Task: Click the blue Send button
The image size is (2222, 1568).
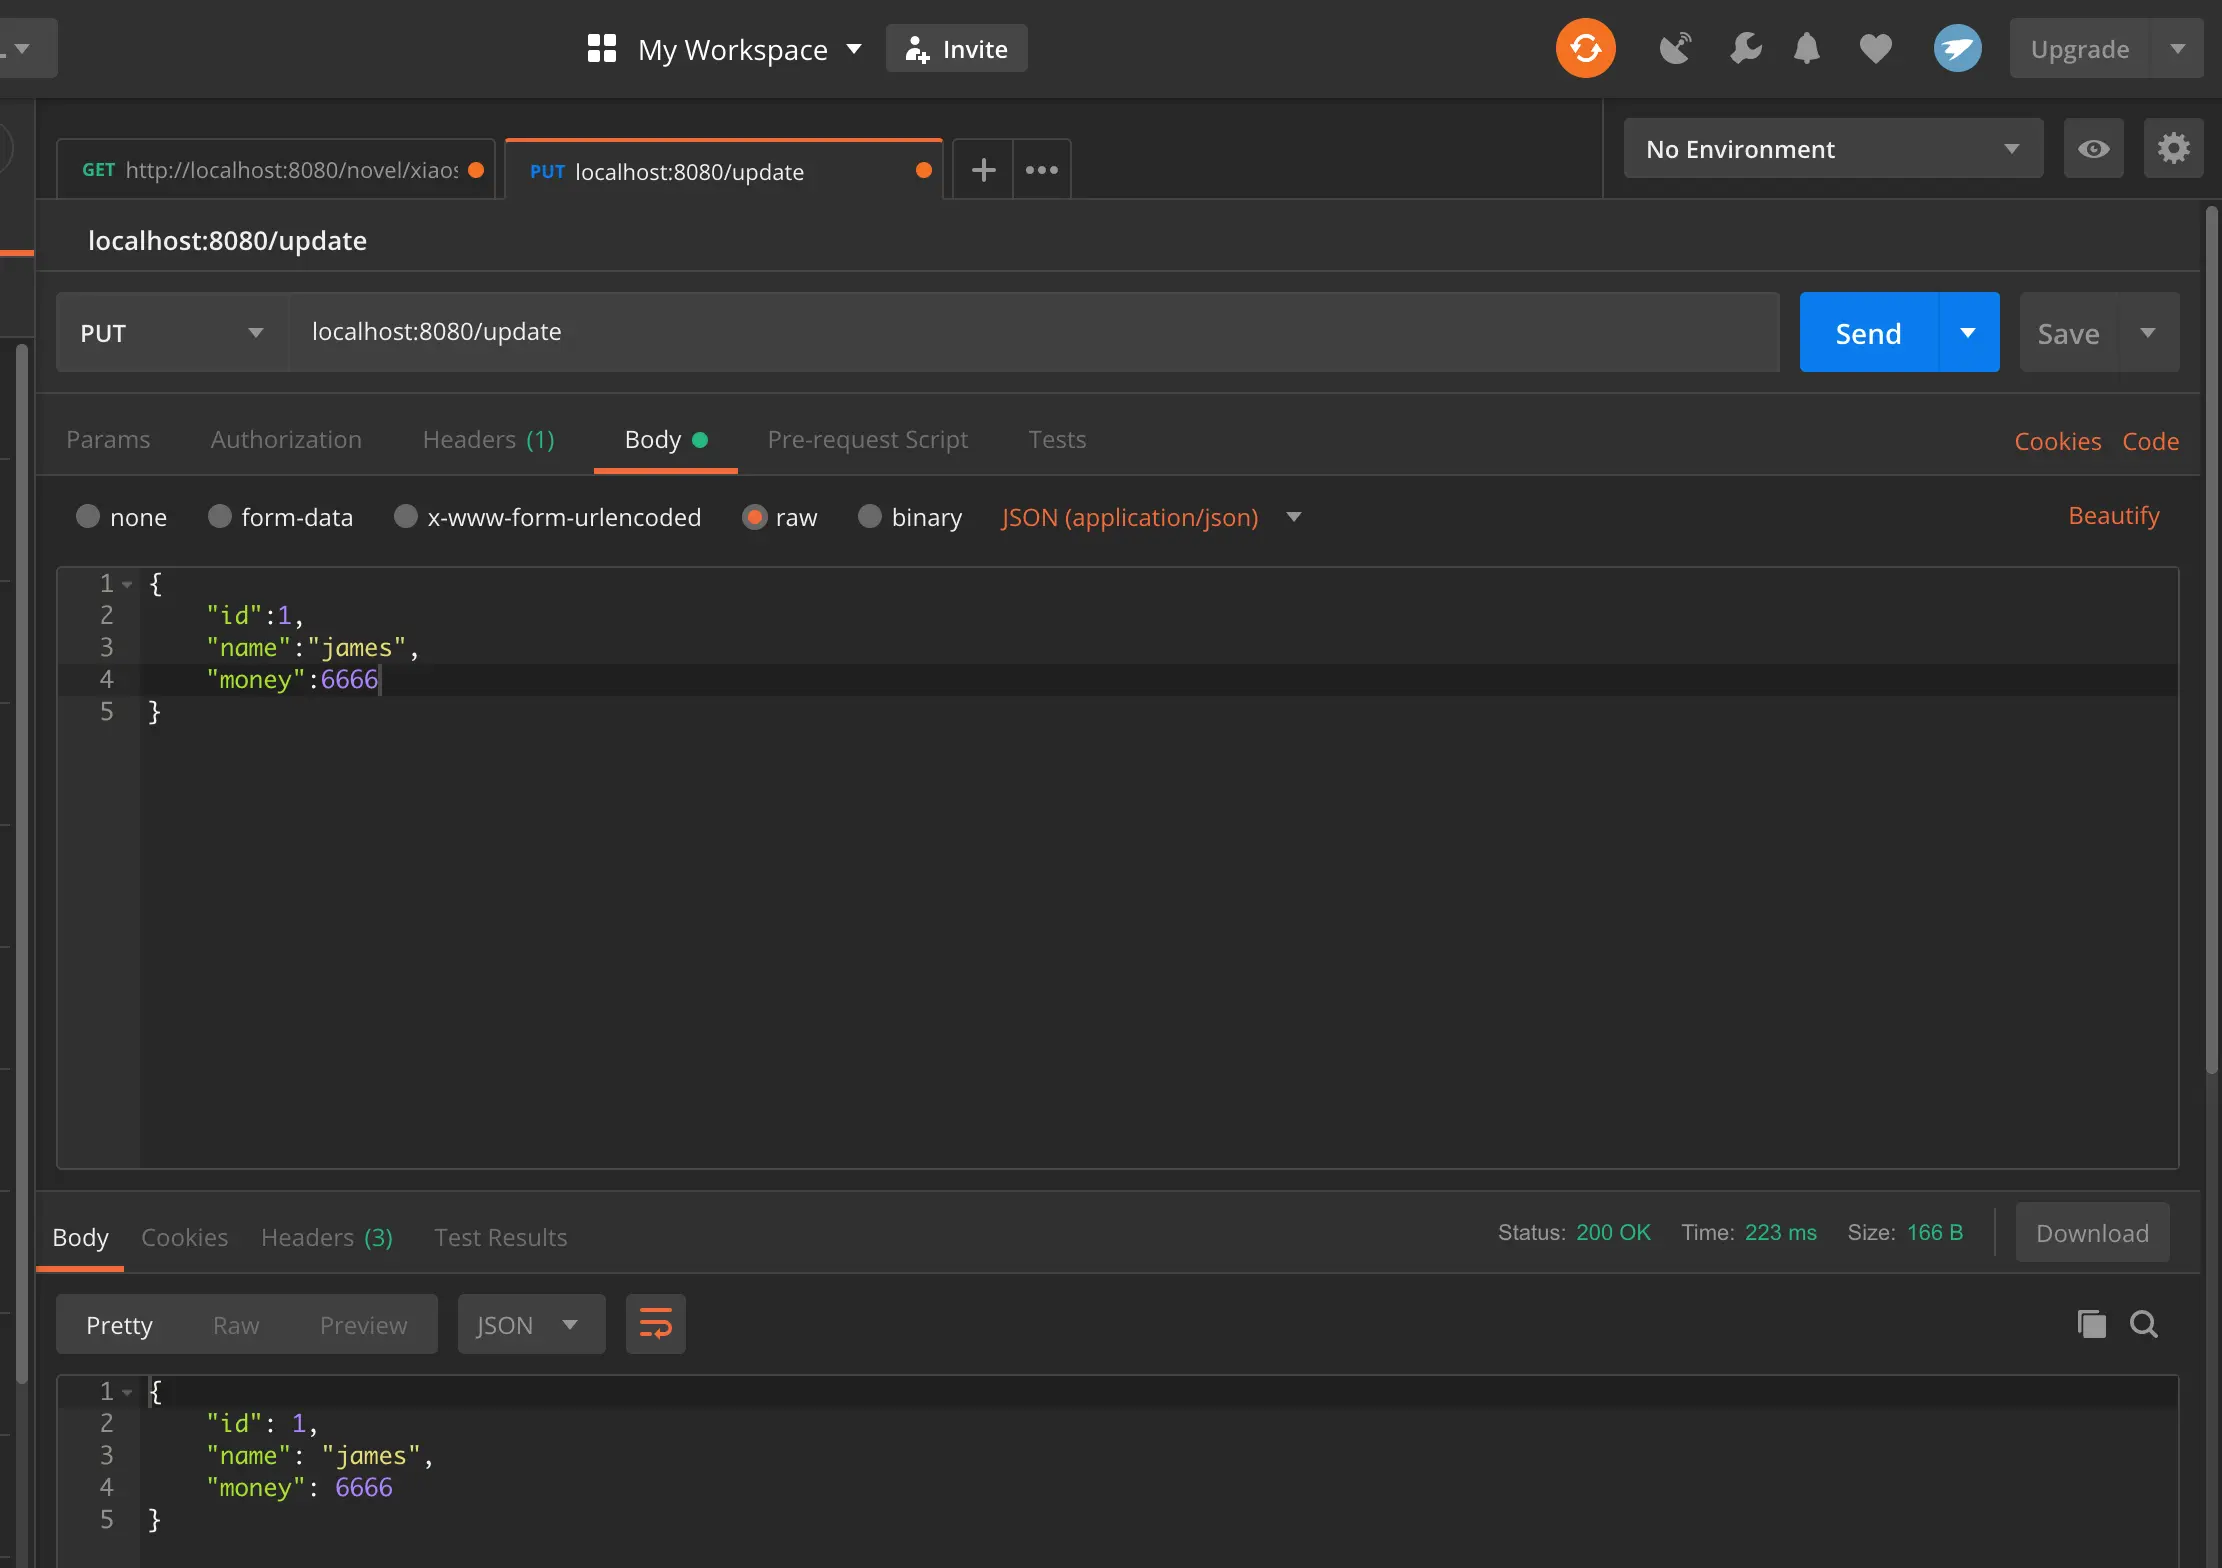Action: point(1867,333)
